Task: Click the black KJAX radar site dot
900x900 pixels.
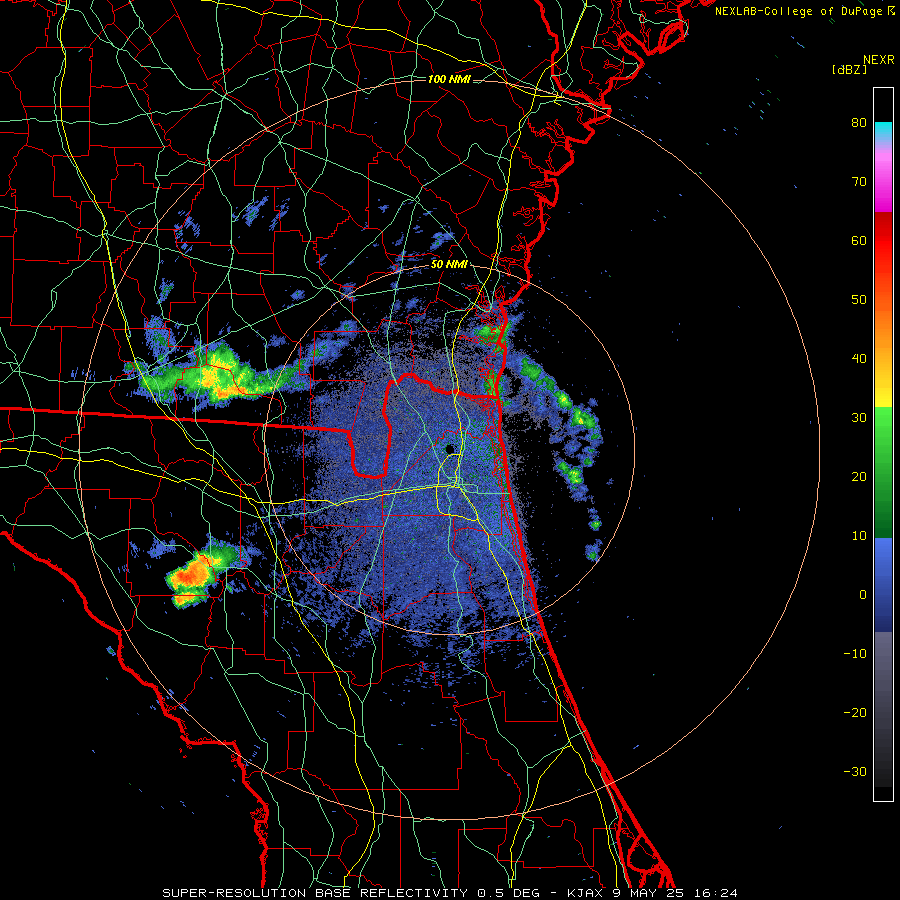Action: point(450,449)
